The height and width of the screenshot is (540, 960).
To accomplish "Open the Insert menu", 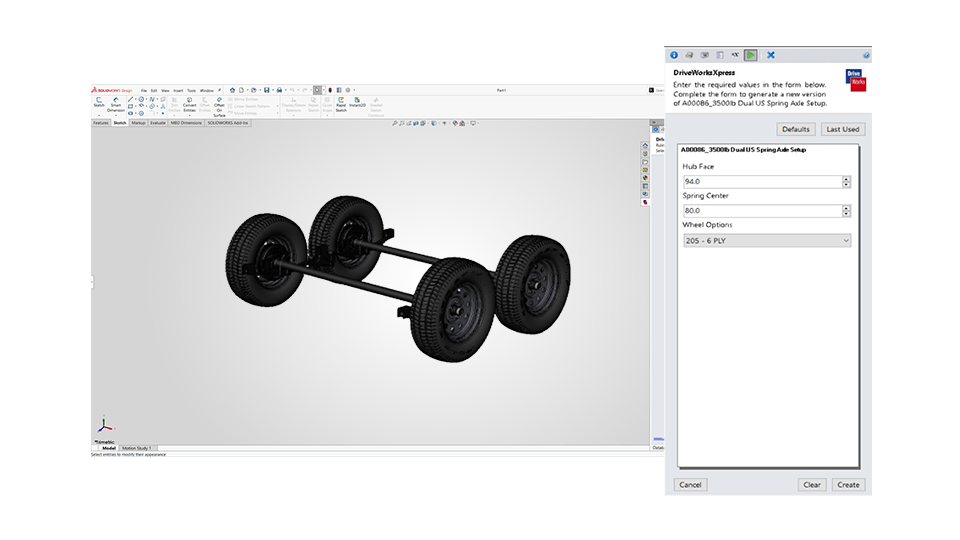I will point(177,90).
